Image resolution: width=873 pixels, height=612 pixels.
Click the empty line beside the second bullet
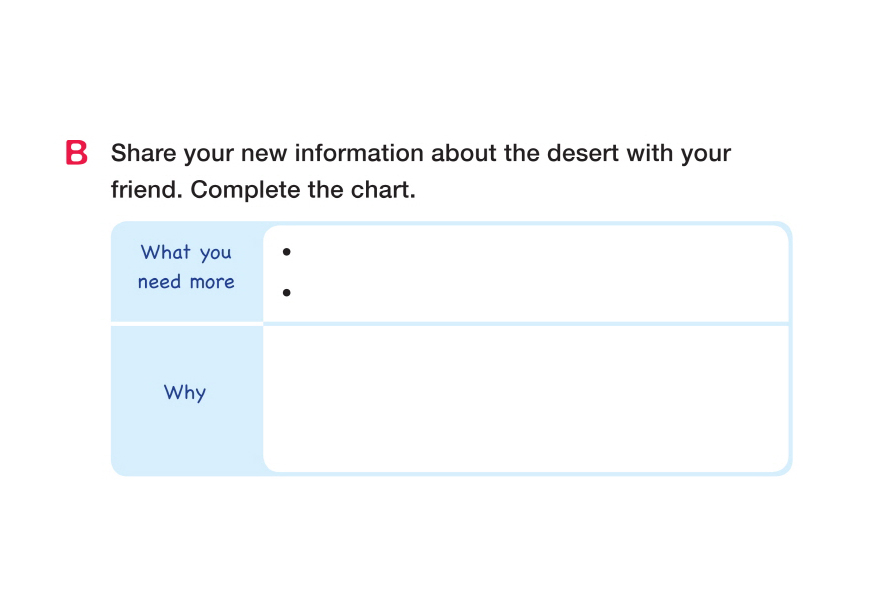click(x=530, y=293)
